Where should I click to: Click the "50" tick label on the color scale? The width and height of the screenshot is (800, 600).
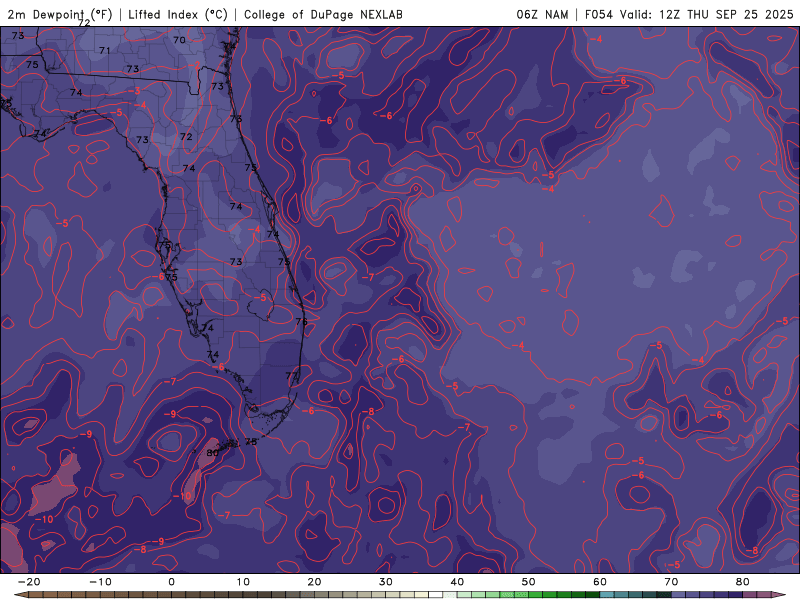[x=529, y=582]
